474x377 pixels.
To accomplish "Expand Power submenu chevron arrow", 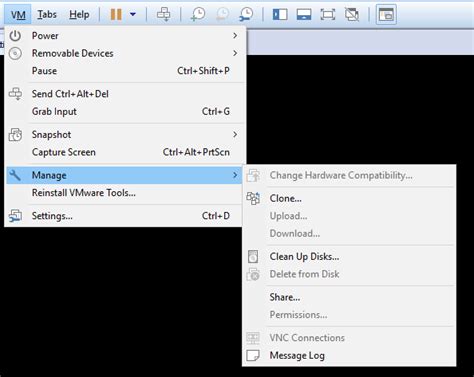I will [x=235, y=35].
